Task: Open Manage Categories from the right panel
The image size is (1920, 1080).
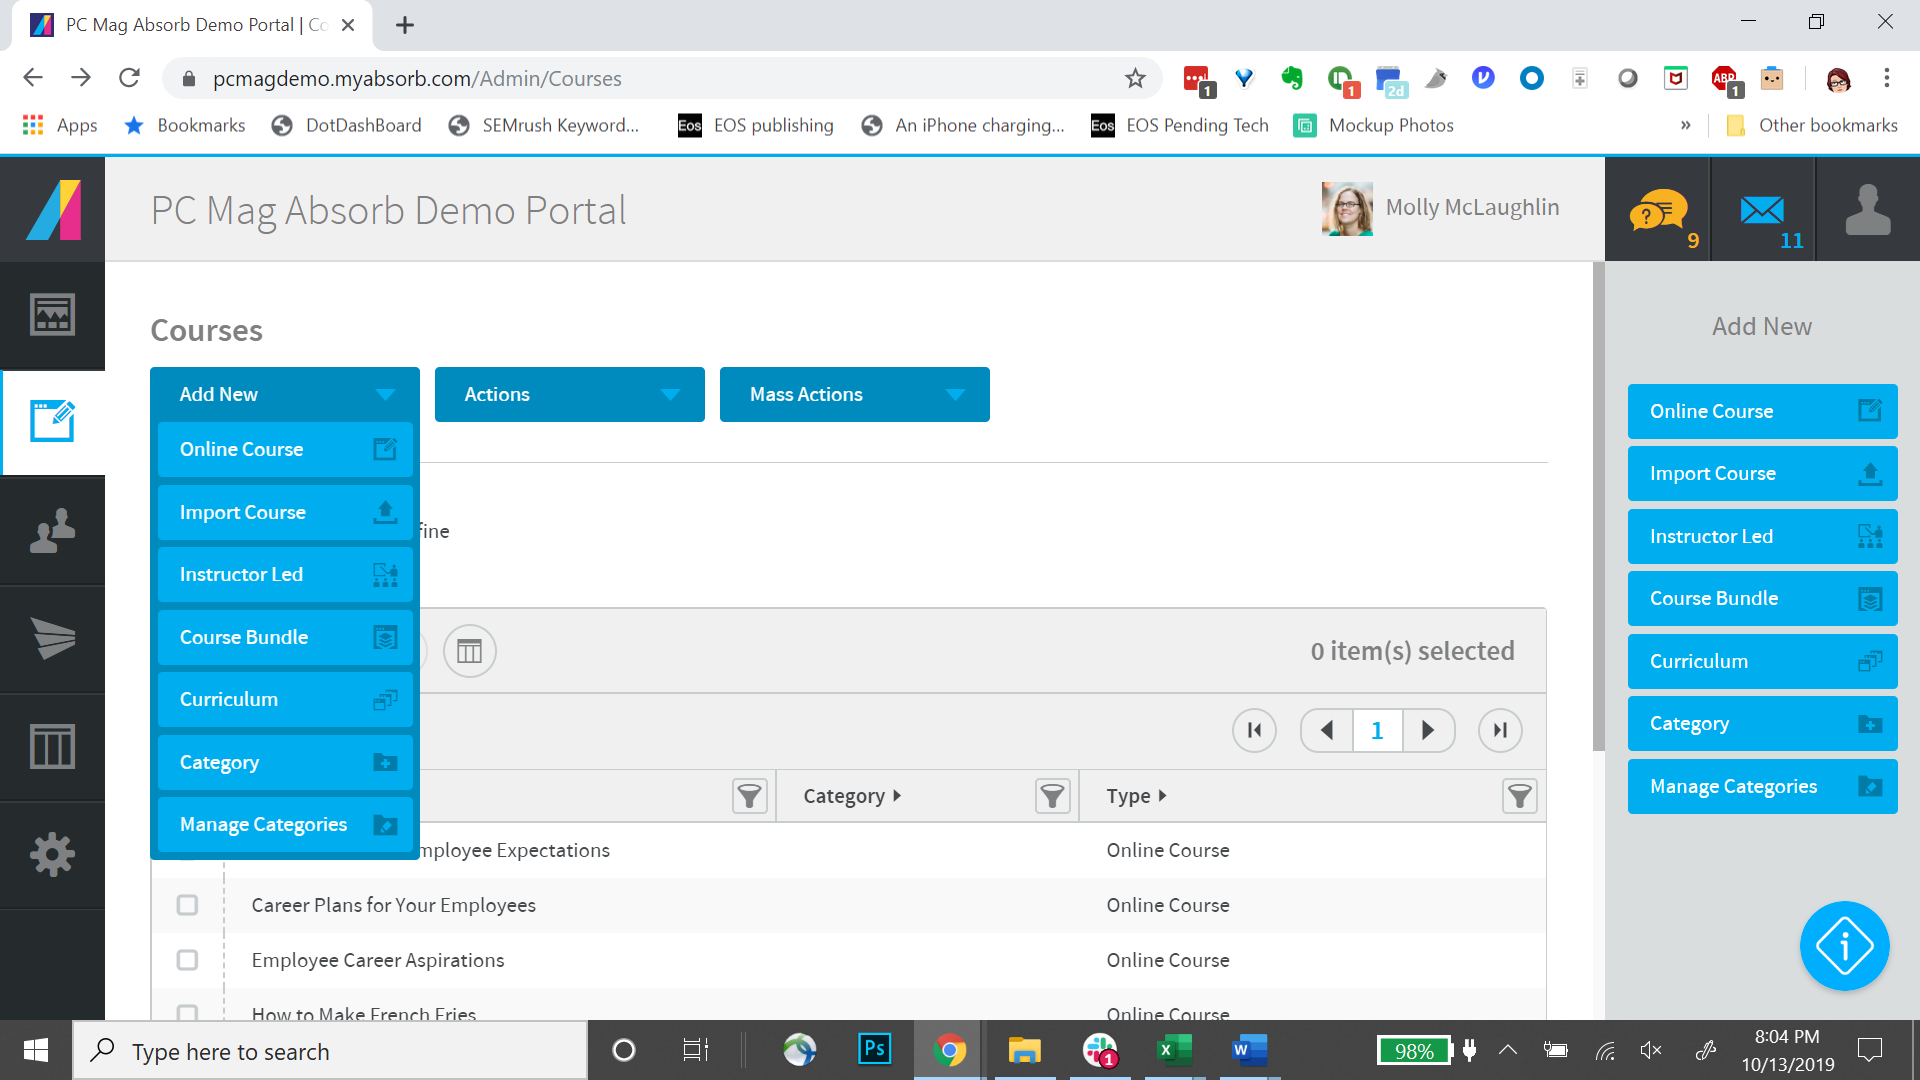Action: pyautogui.click(x=1761, y=786)
